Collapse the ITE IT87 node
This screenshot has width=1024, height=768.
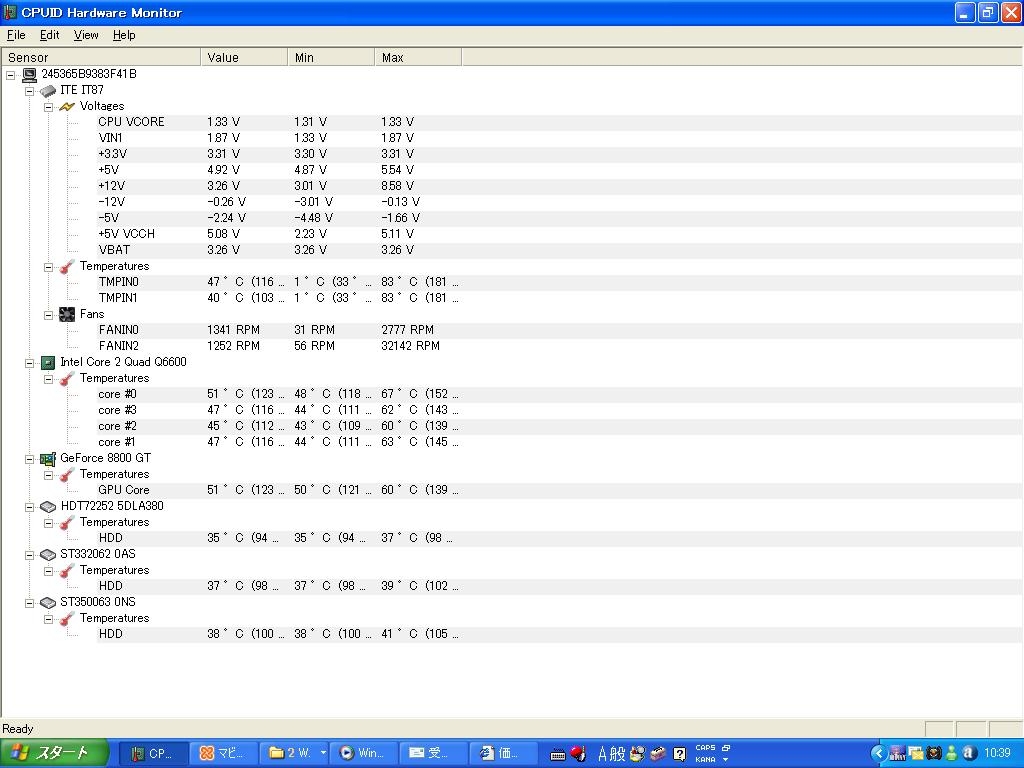point(29,91)
